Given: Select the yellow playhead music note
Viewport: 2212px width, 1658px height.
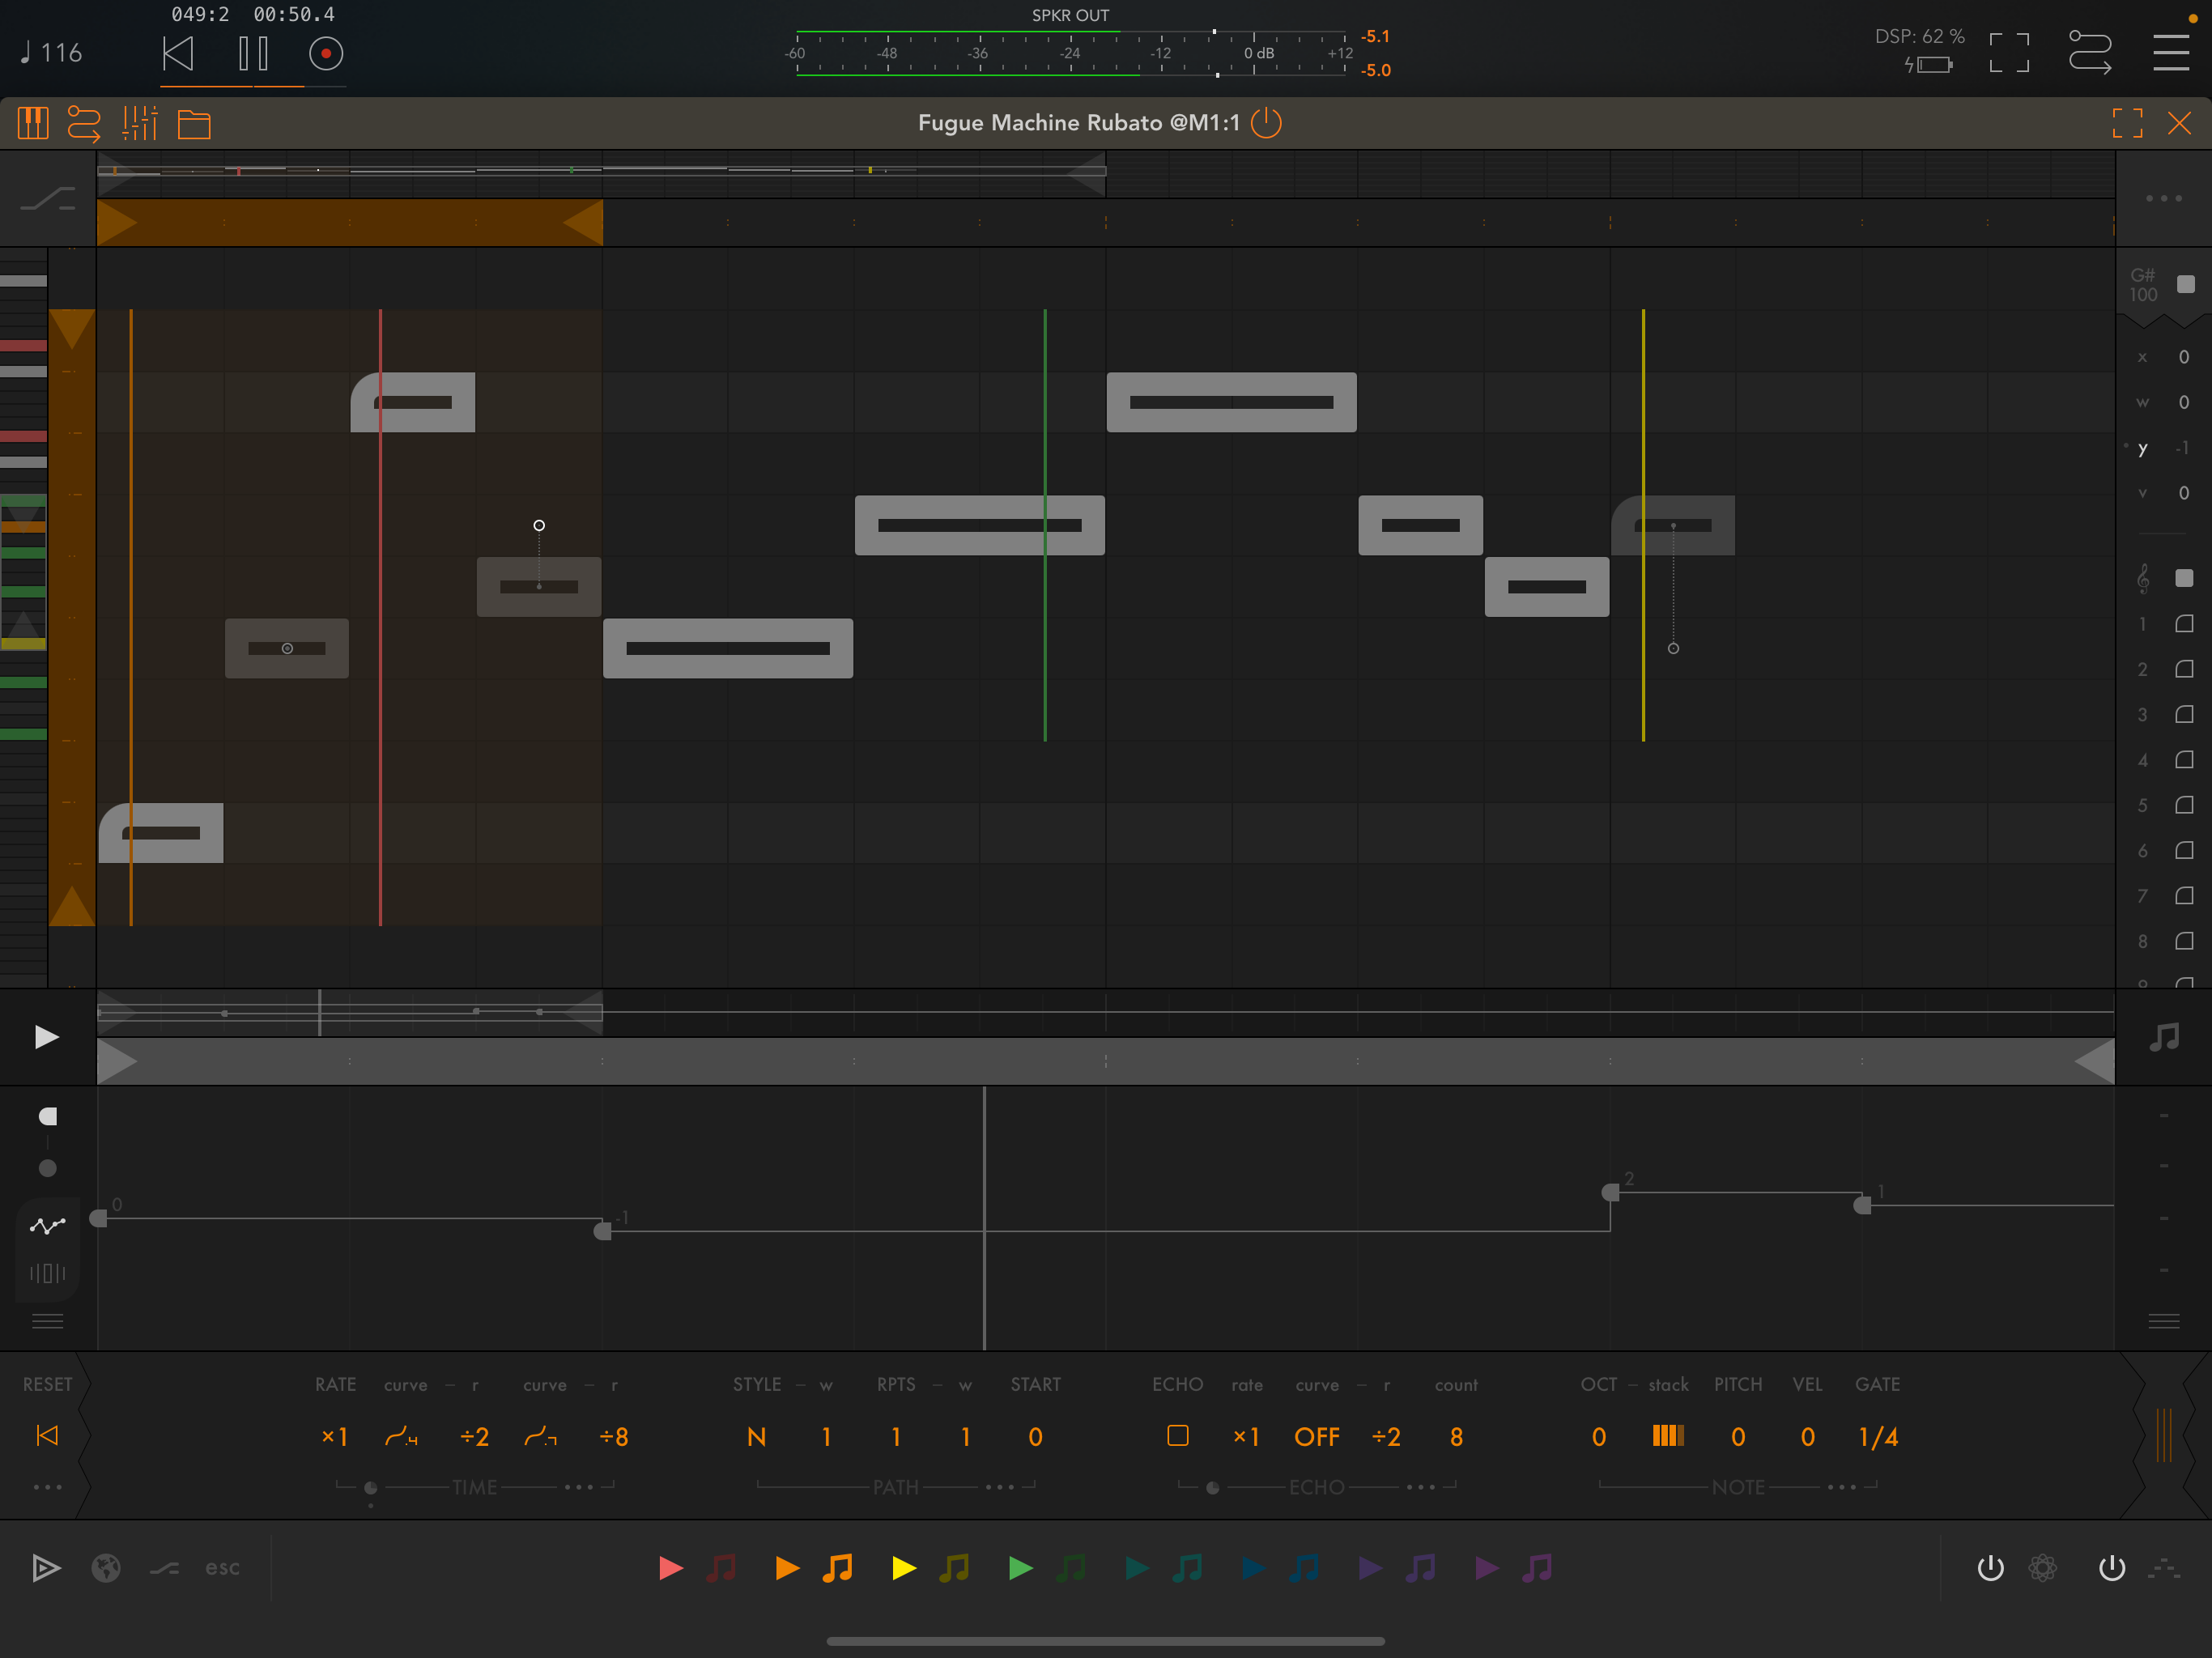Looking at the screenshot, I should tap(954, 1568).
